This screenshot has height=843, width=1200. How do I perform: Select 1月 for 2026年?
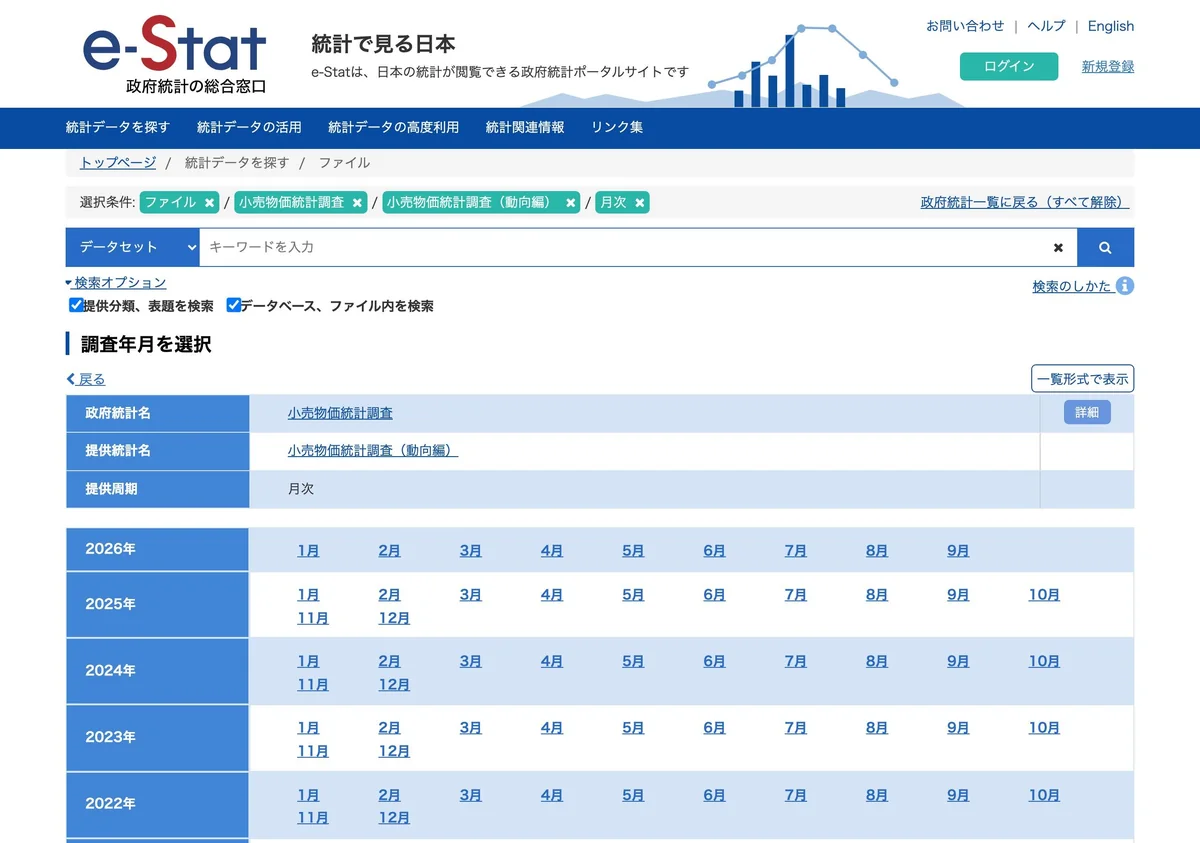[309, 551]
